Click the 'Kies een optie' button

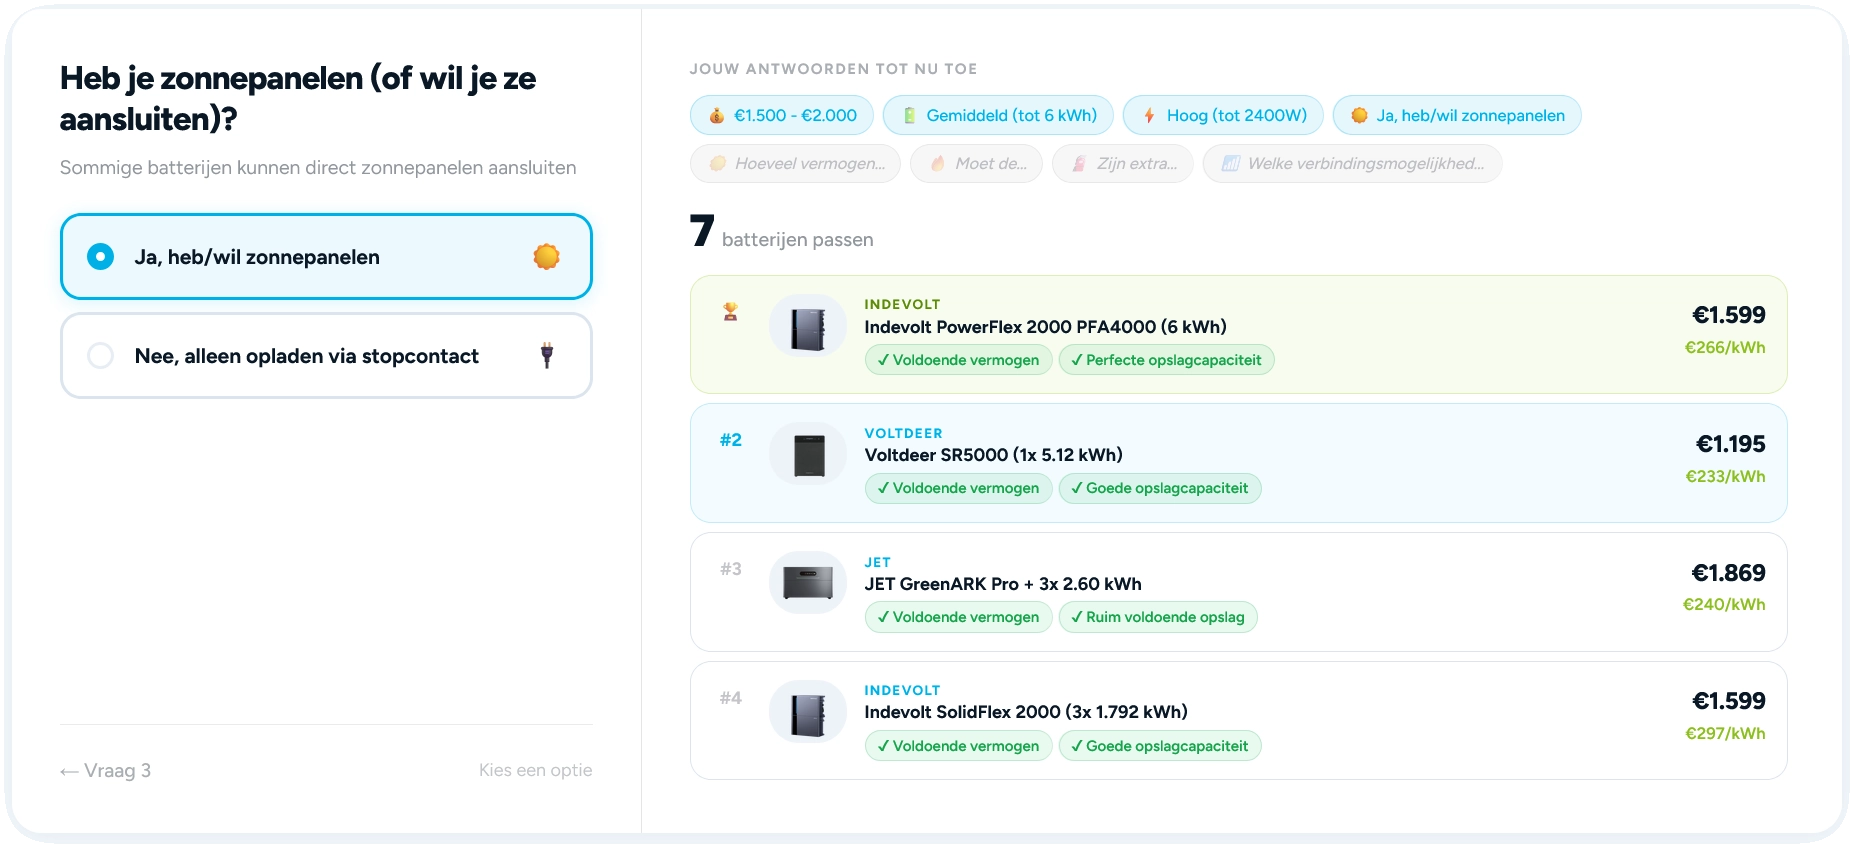click(535, 770)
